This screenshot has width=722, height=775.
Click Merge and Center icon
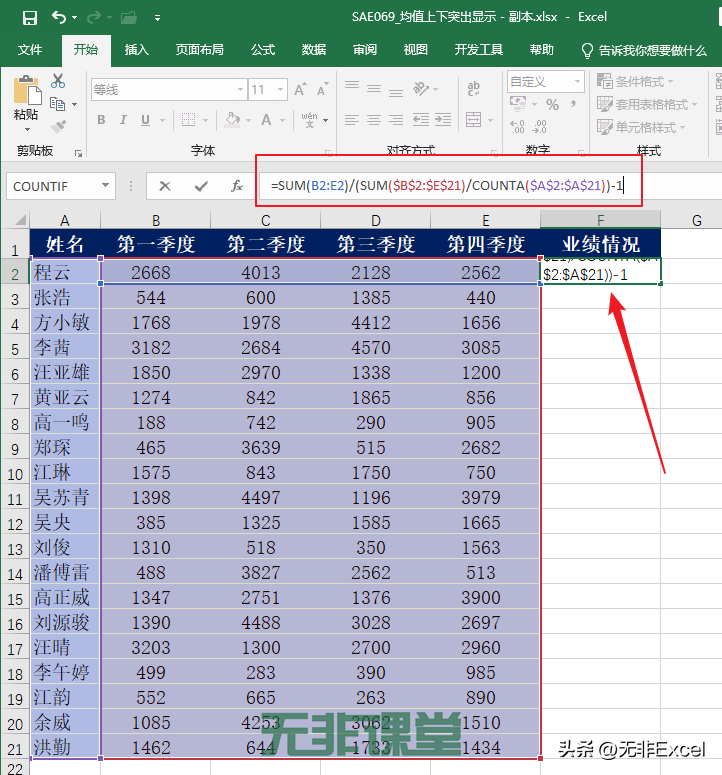click(x=473, y=120)
